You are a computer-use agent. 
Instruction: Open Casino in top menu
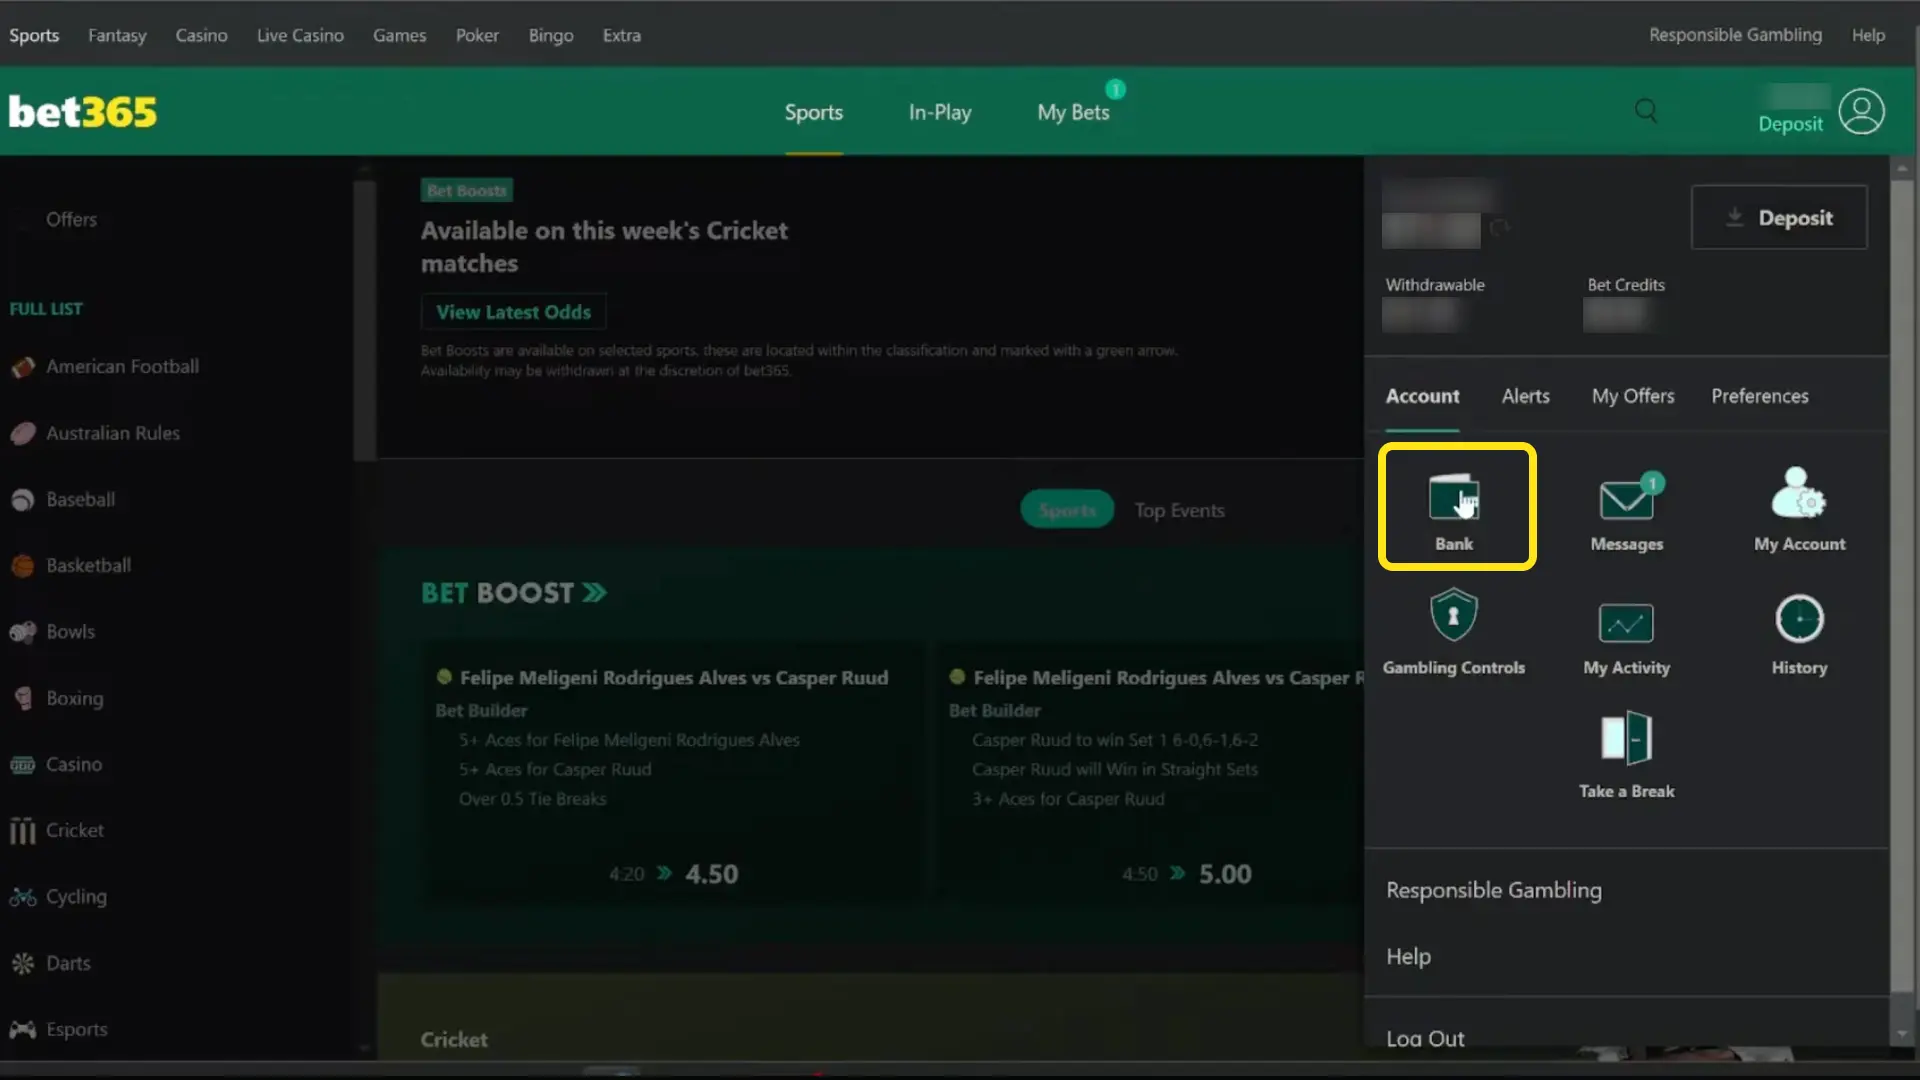point(201,35)
